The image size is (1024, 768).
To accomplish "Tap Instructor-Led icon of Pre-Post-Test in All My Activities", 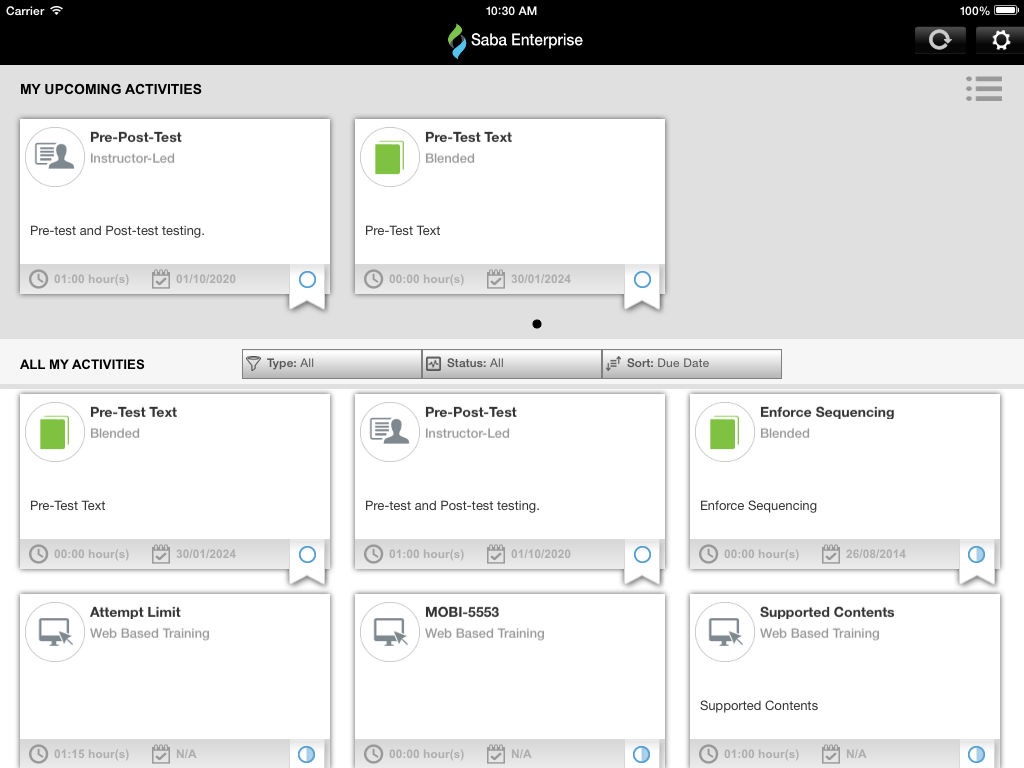I will pos(390,432).
